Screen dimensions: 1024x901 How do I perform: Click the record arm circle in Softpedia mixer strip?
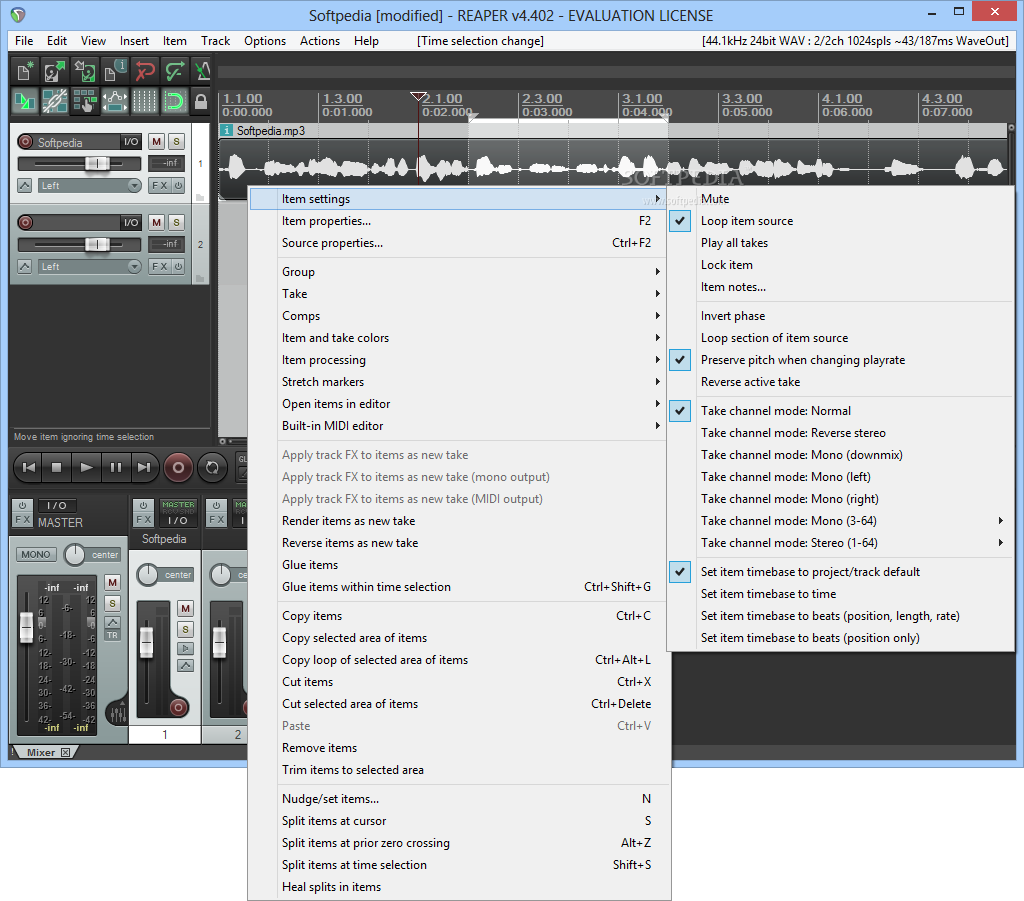pyautogui.click(x=178, y=707)
